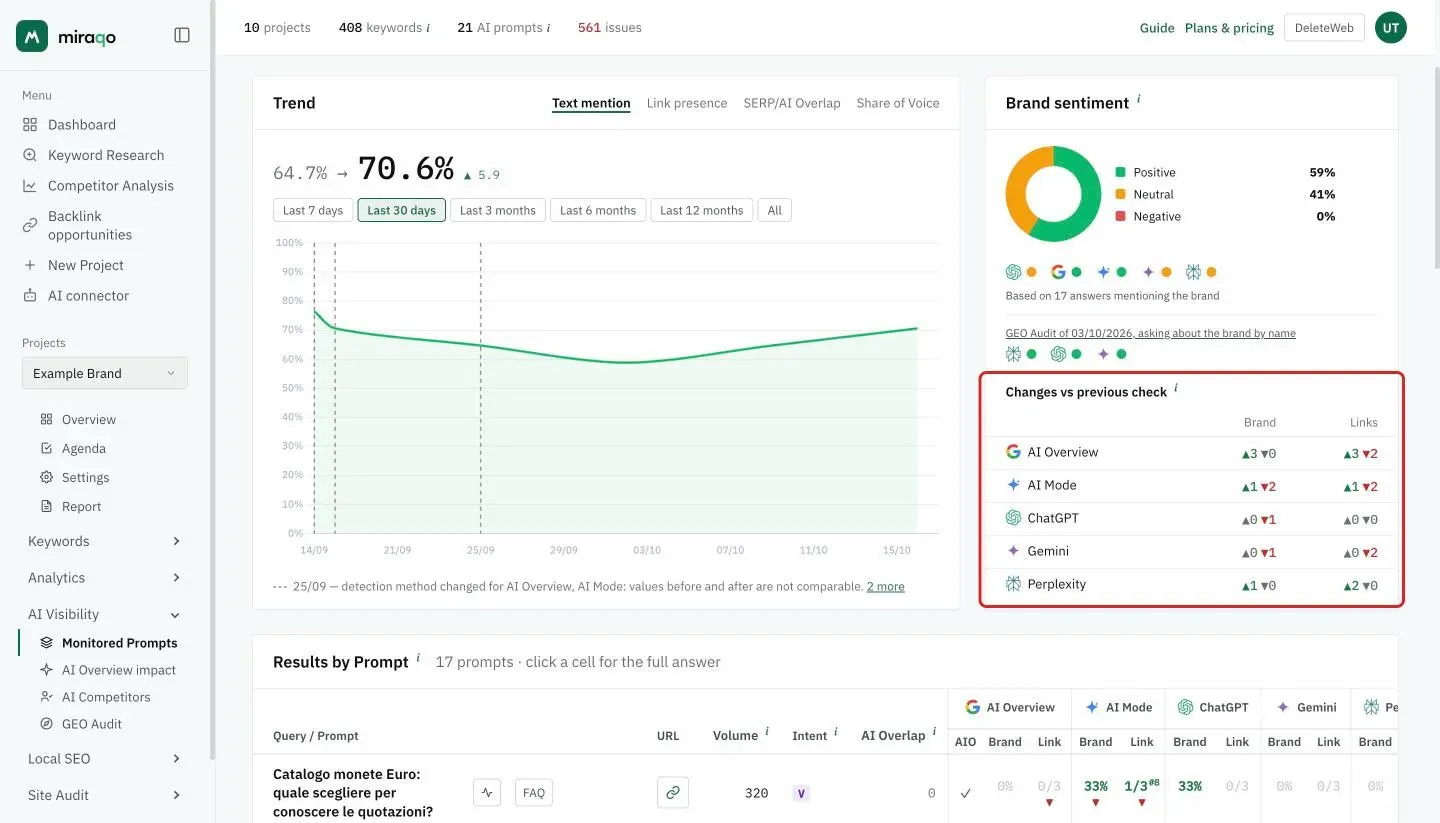Open the URL link icon in Catalogo monete row

673,793
